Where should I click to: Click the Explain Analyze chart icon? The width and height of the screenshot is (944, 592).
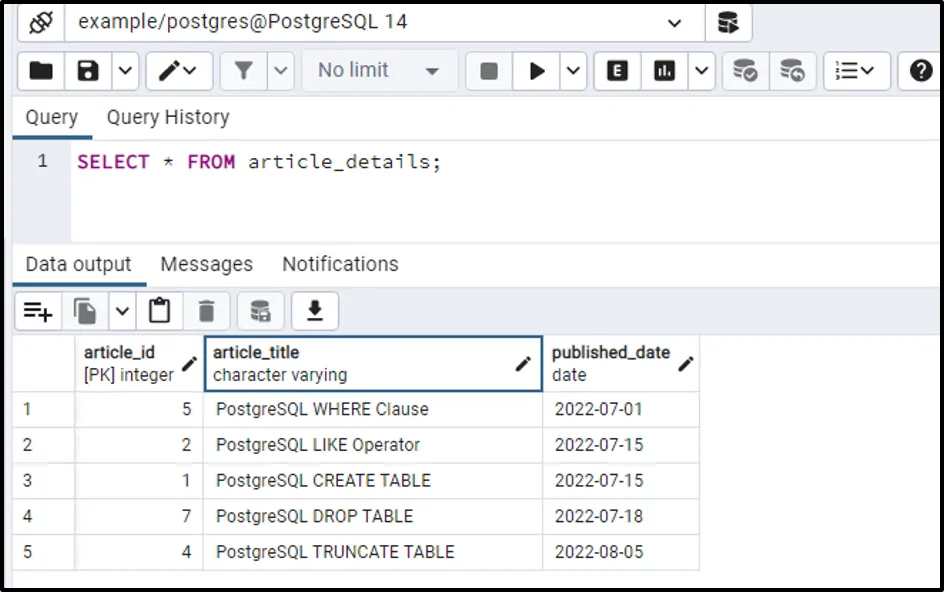(664, 71)
